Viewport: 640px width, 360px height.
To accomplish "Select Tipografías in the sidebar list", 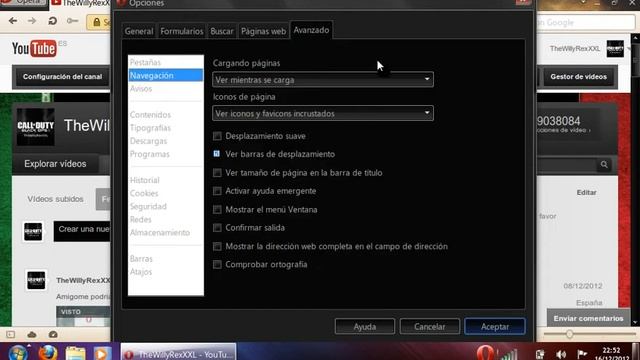I will 165,128.
